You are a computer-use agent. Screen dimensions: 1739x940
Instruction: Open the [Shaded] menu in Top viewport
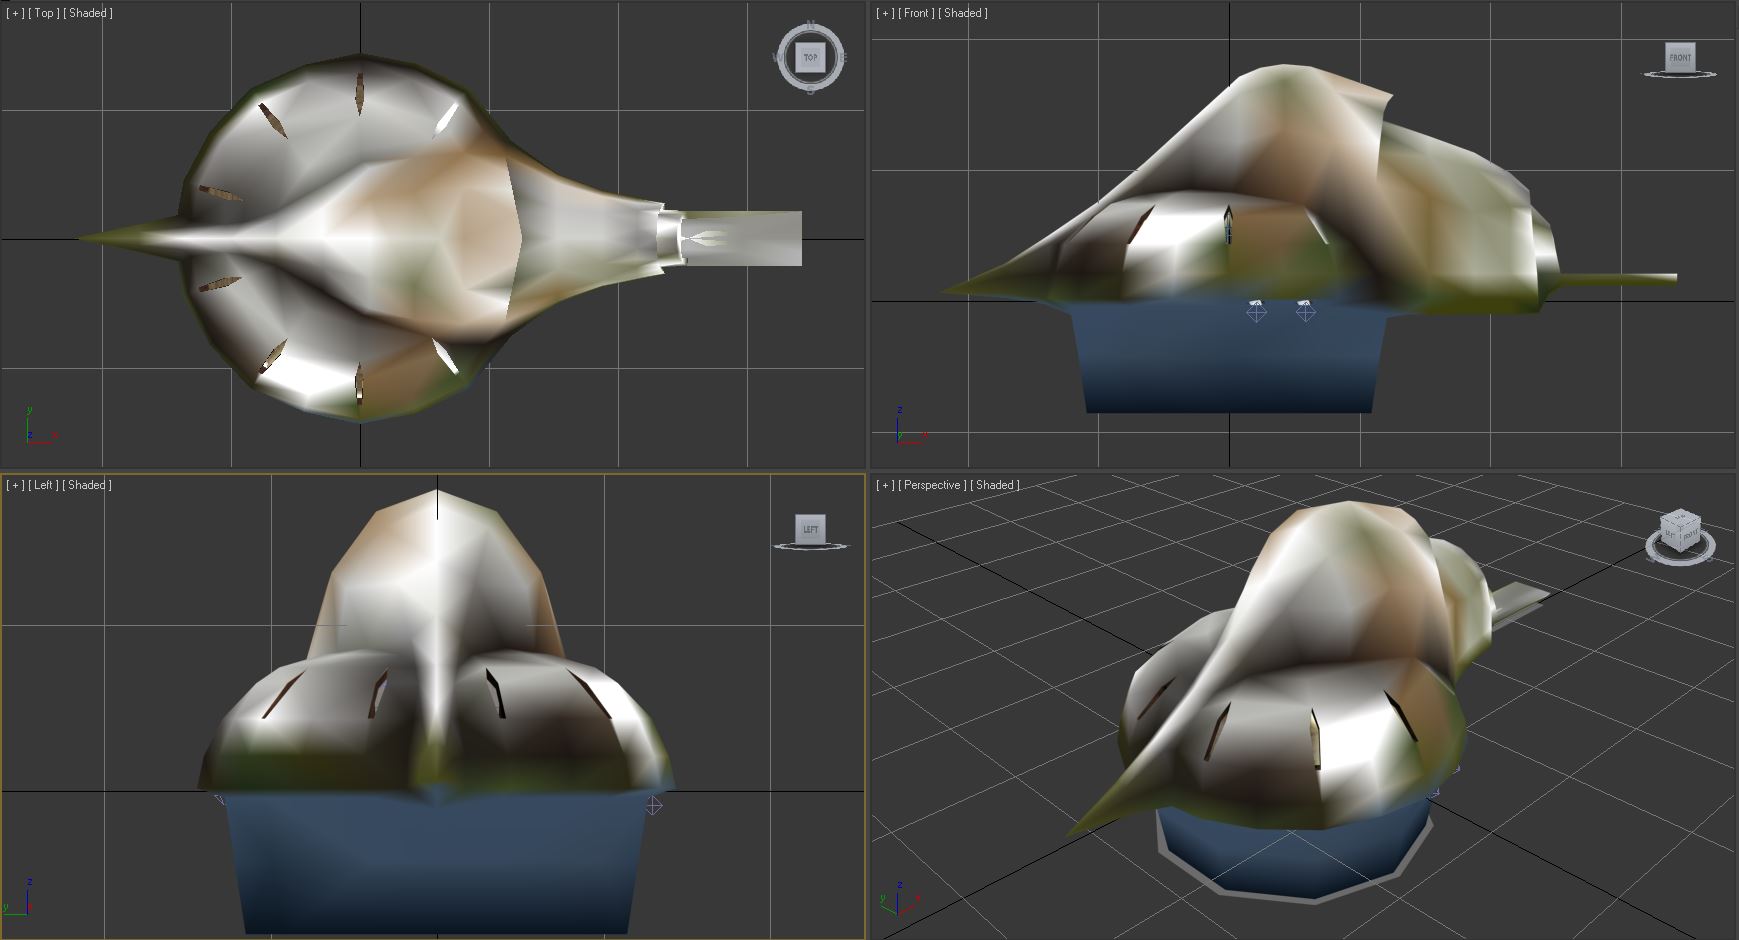pos(88,13)
